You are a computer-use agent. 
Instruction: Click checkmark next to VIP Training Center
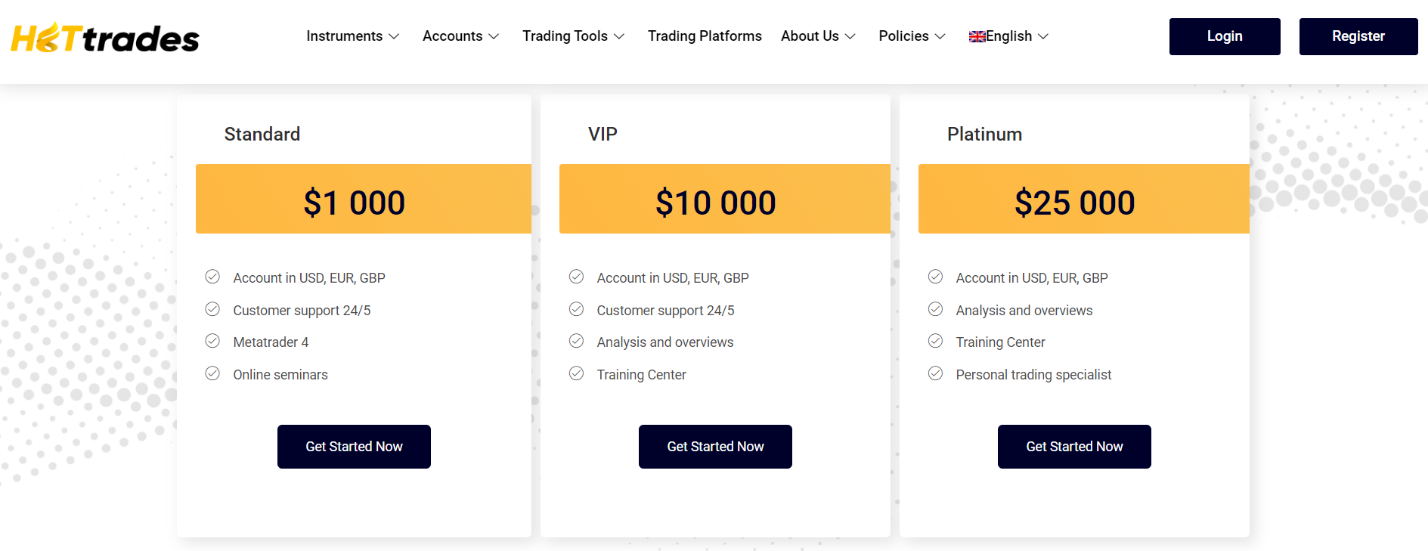pyautogui.click(x=576, y=373)
